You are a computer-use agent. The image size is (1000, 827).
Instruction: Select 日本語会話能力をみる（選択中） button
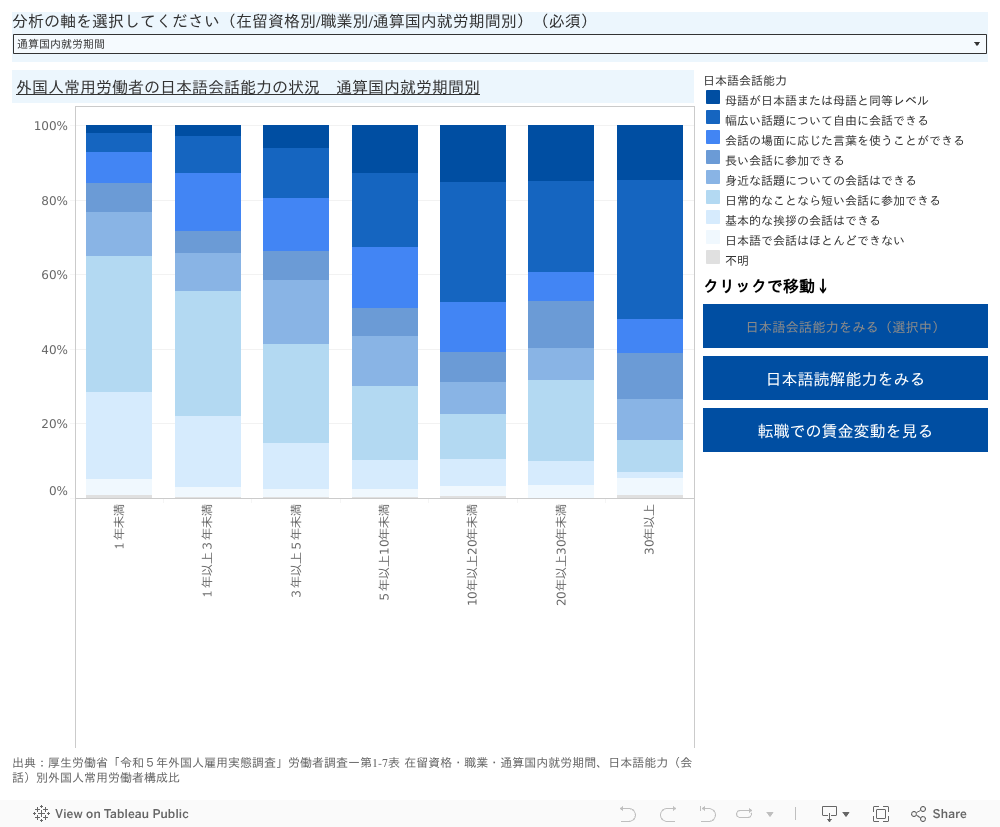[x=845, y=327]
